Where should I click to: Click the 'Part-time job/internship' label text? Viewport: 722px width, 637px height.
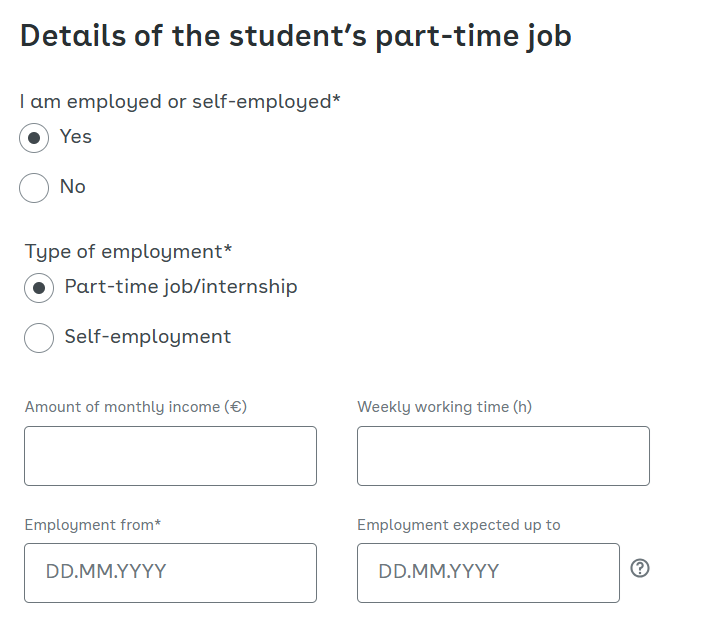coord(181,287)
